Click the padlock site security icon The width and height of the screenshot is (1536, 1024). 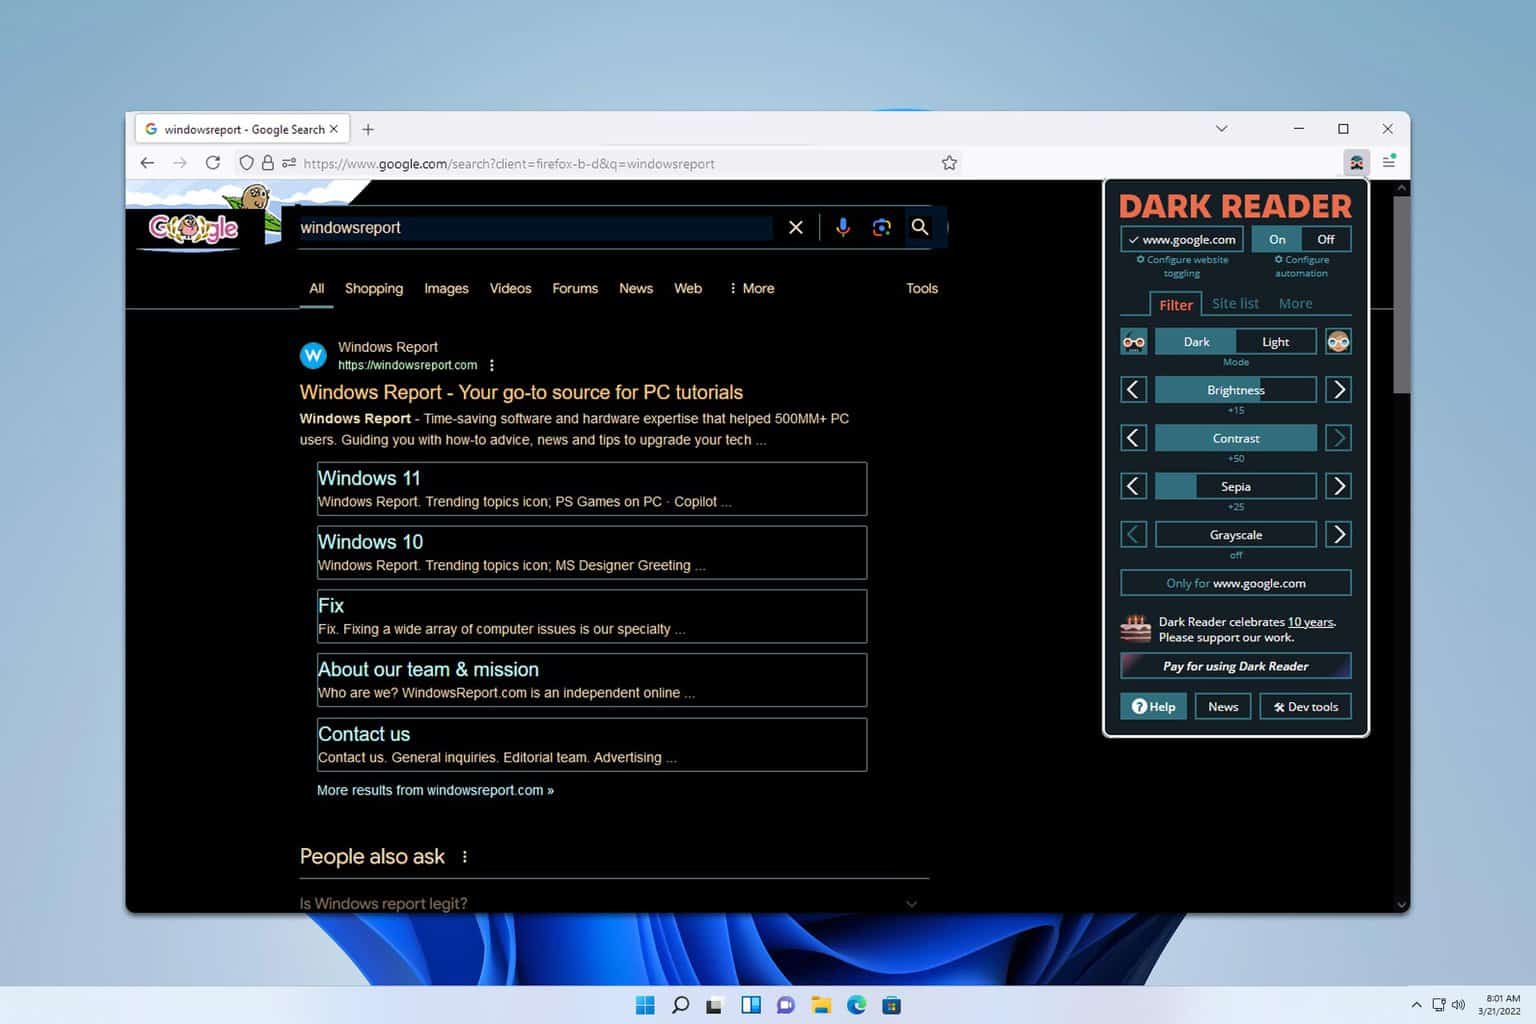(x=267, y=163)
